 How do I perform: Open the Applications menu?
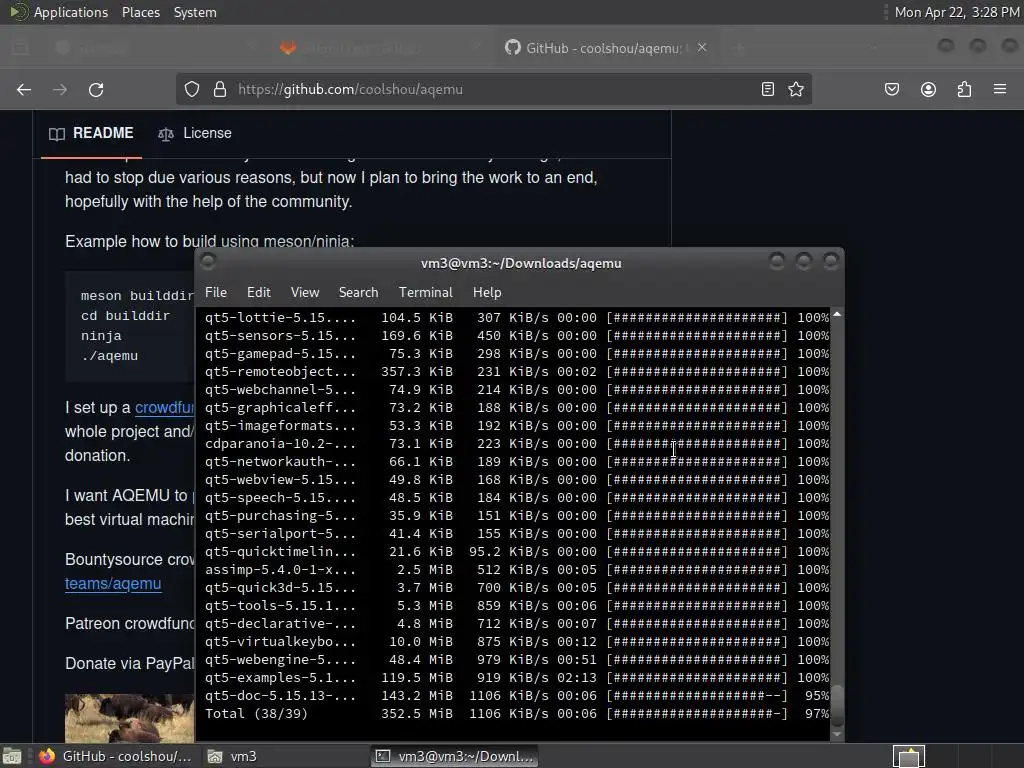(x=71, y=12)
